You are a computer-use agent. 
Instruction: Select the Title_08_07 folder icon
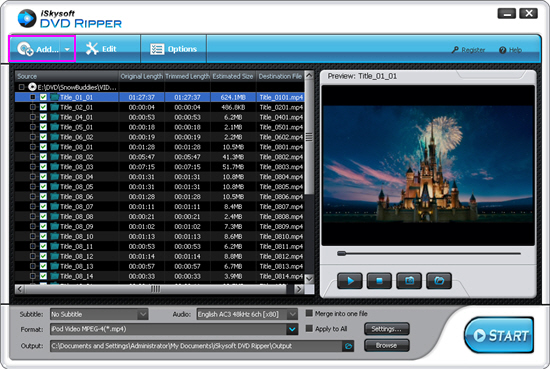coord(54,206)
